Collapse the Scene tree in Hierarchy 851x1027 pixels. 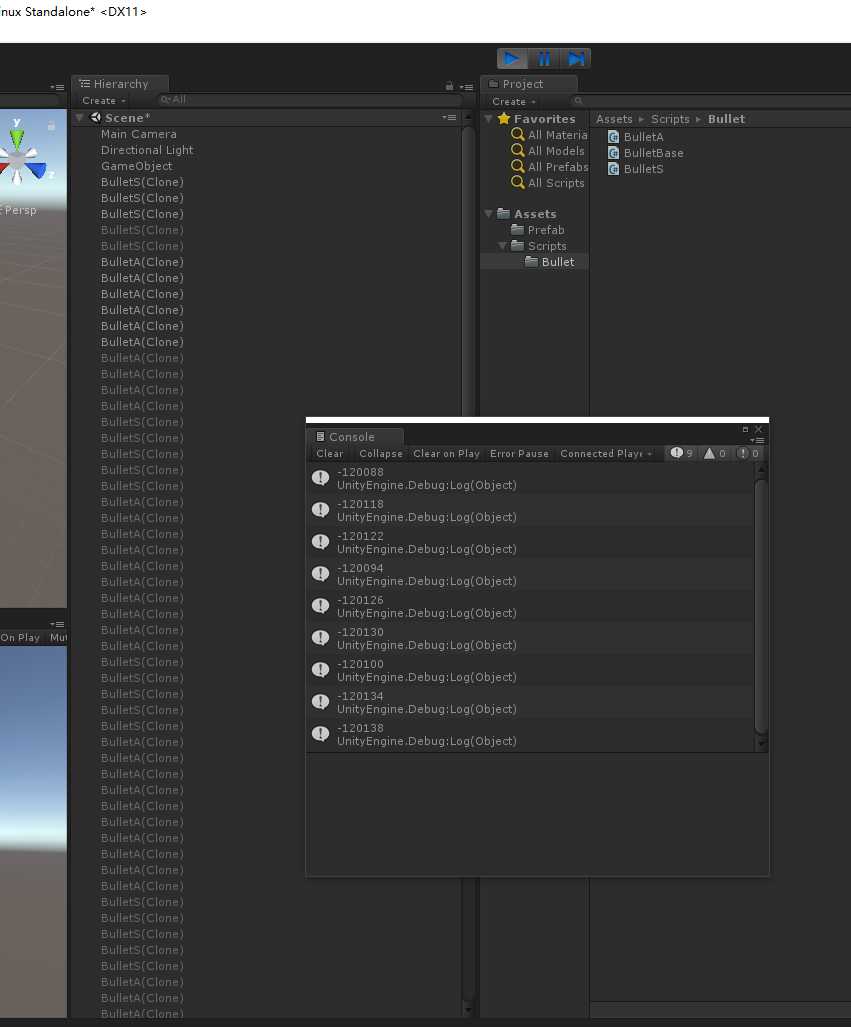coord(80,118)
